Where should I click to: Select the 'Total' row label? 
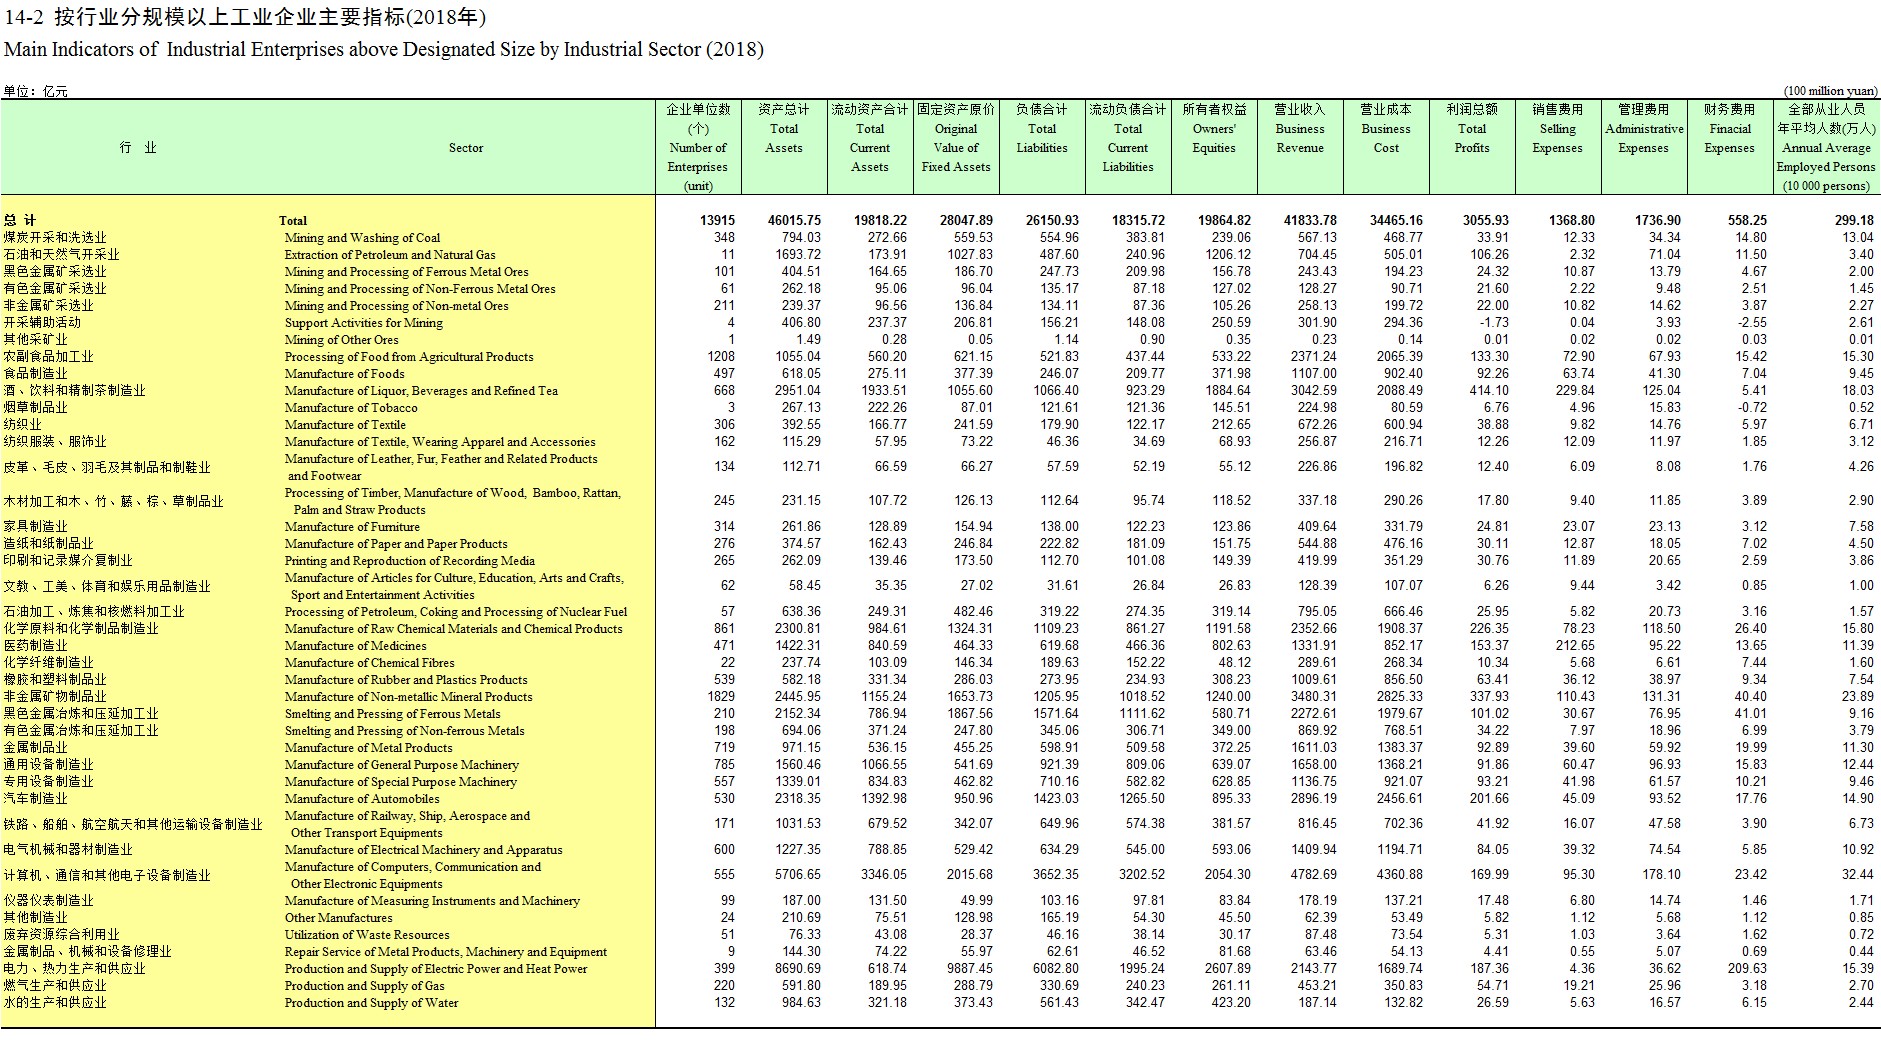tap(293, 221)
